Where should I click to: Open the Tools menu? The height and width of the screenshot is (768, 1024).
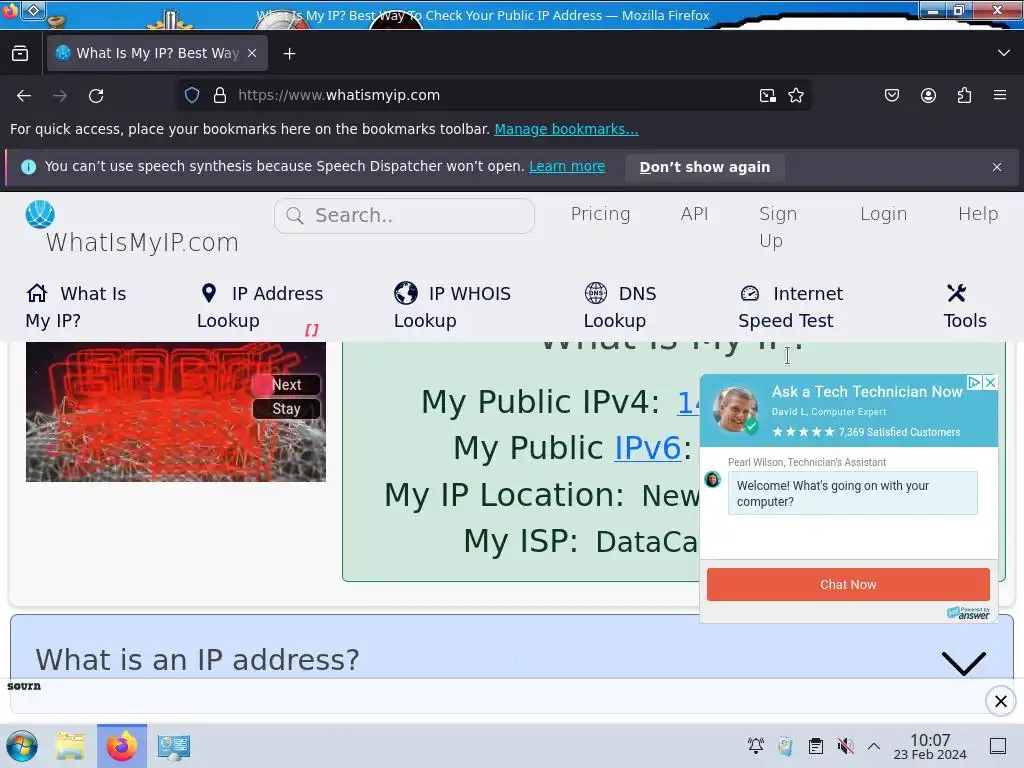click(x=965, y=307)
